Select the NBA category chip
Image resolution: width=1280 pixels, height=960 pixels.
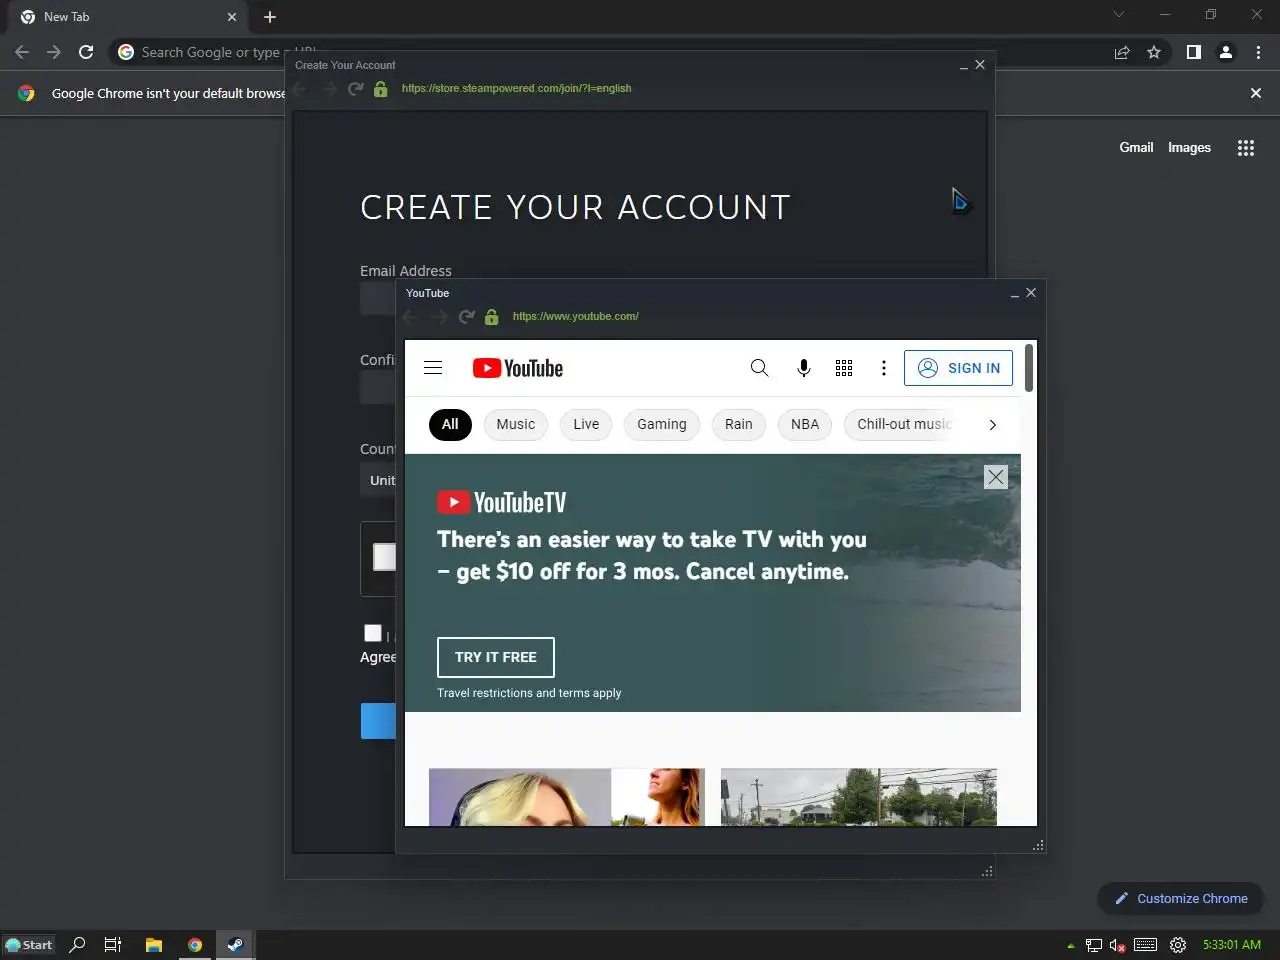[805, 424]
